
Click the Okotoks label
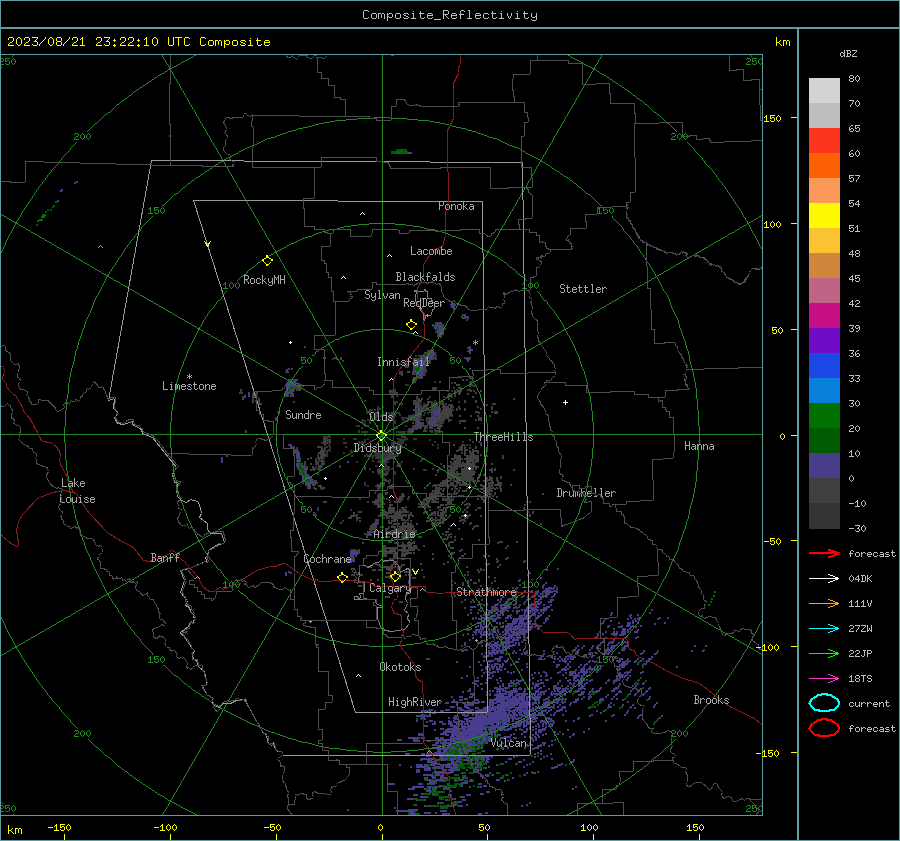pyautogui.click(x=400, y=667)
